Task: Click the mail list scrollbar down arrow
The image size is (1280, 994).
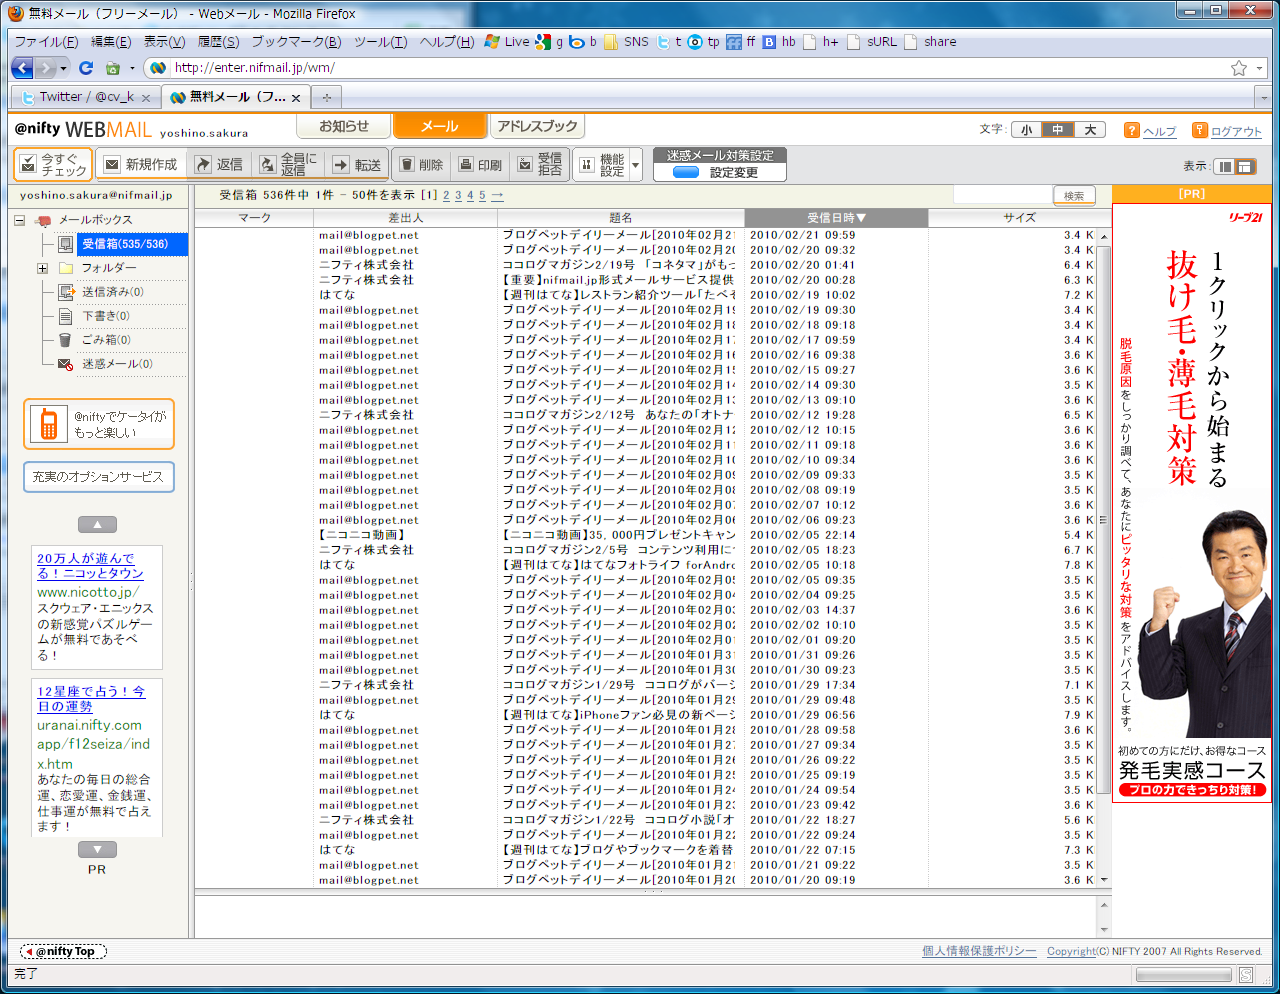Action: tap(1104, 880)
